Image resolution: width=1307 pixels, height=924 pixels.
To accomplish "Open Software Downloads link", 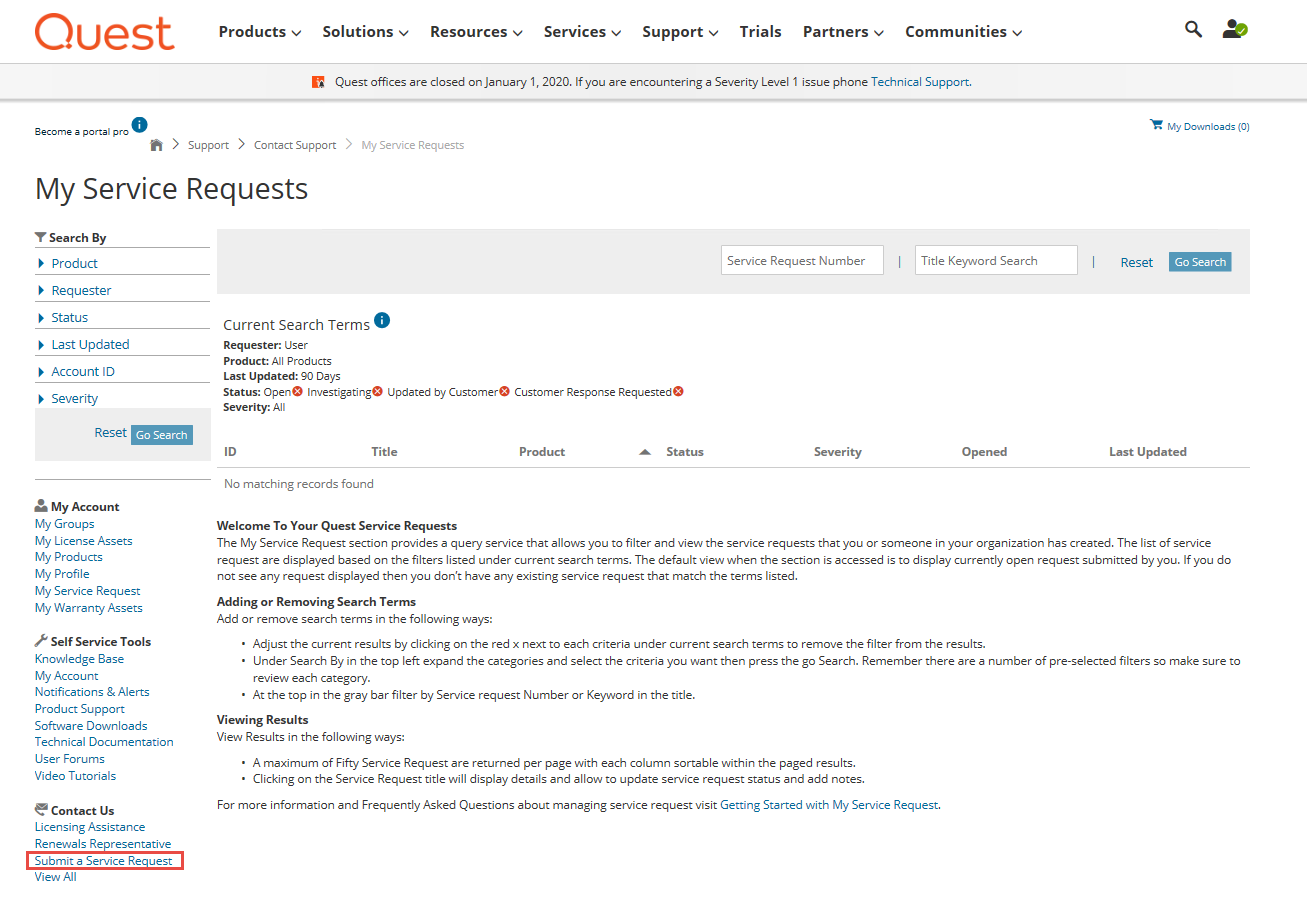I will point(91,726).
